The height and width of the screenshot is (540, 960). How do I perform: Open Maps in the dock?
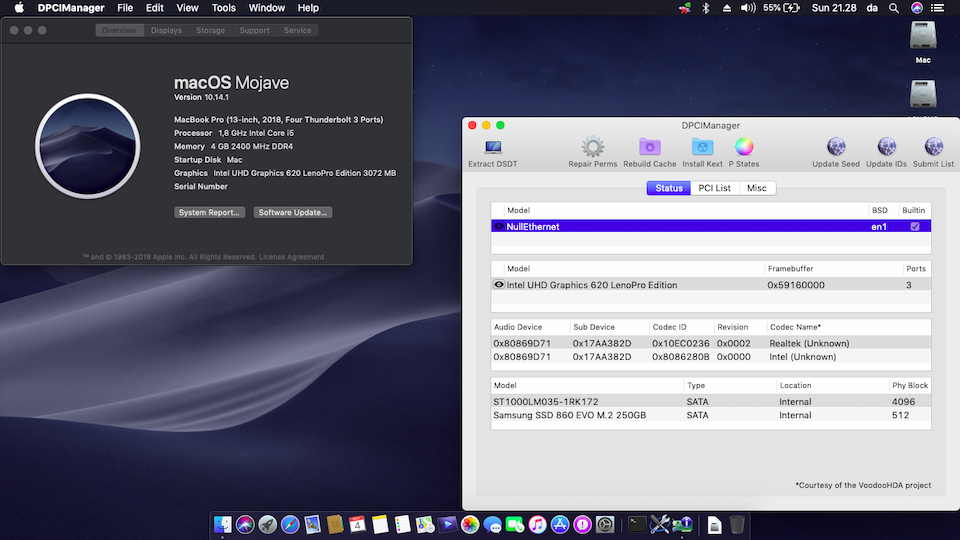[x=425, y=525]
